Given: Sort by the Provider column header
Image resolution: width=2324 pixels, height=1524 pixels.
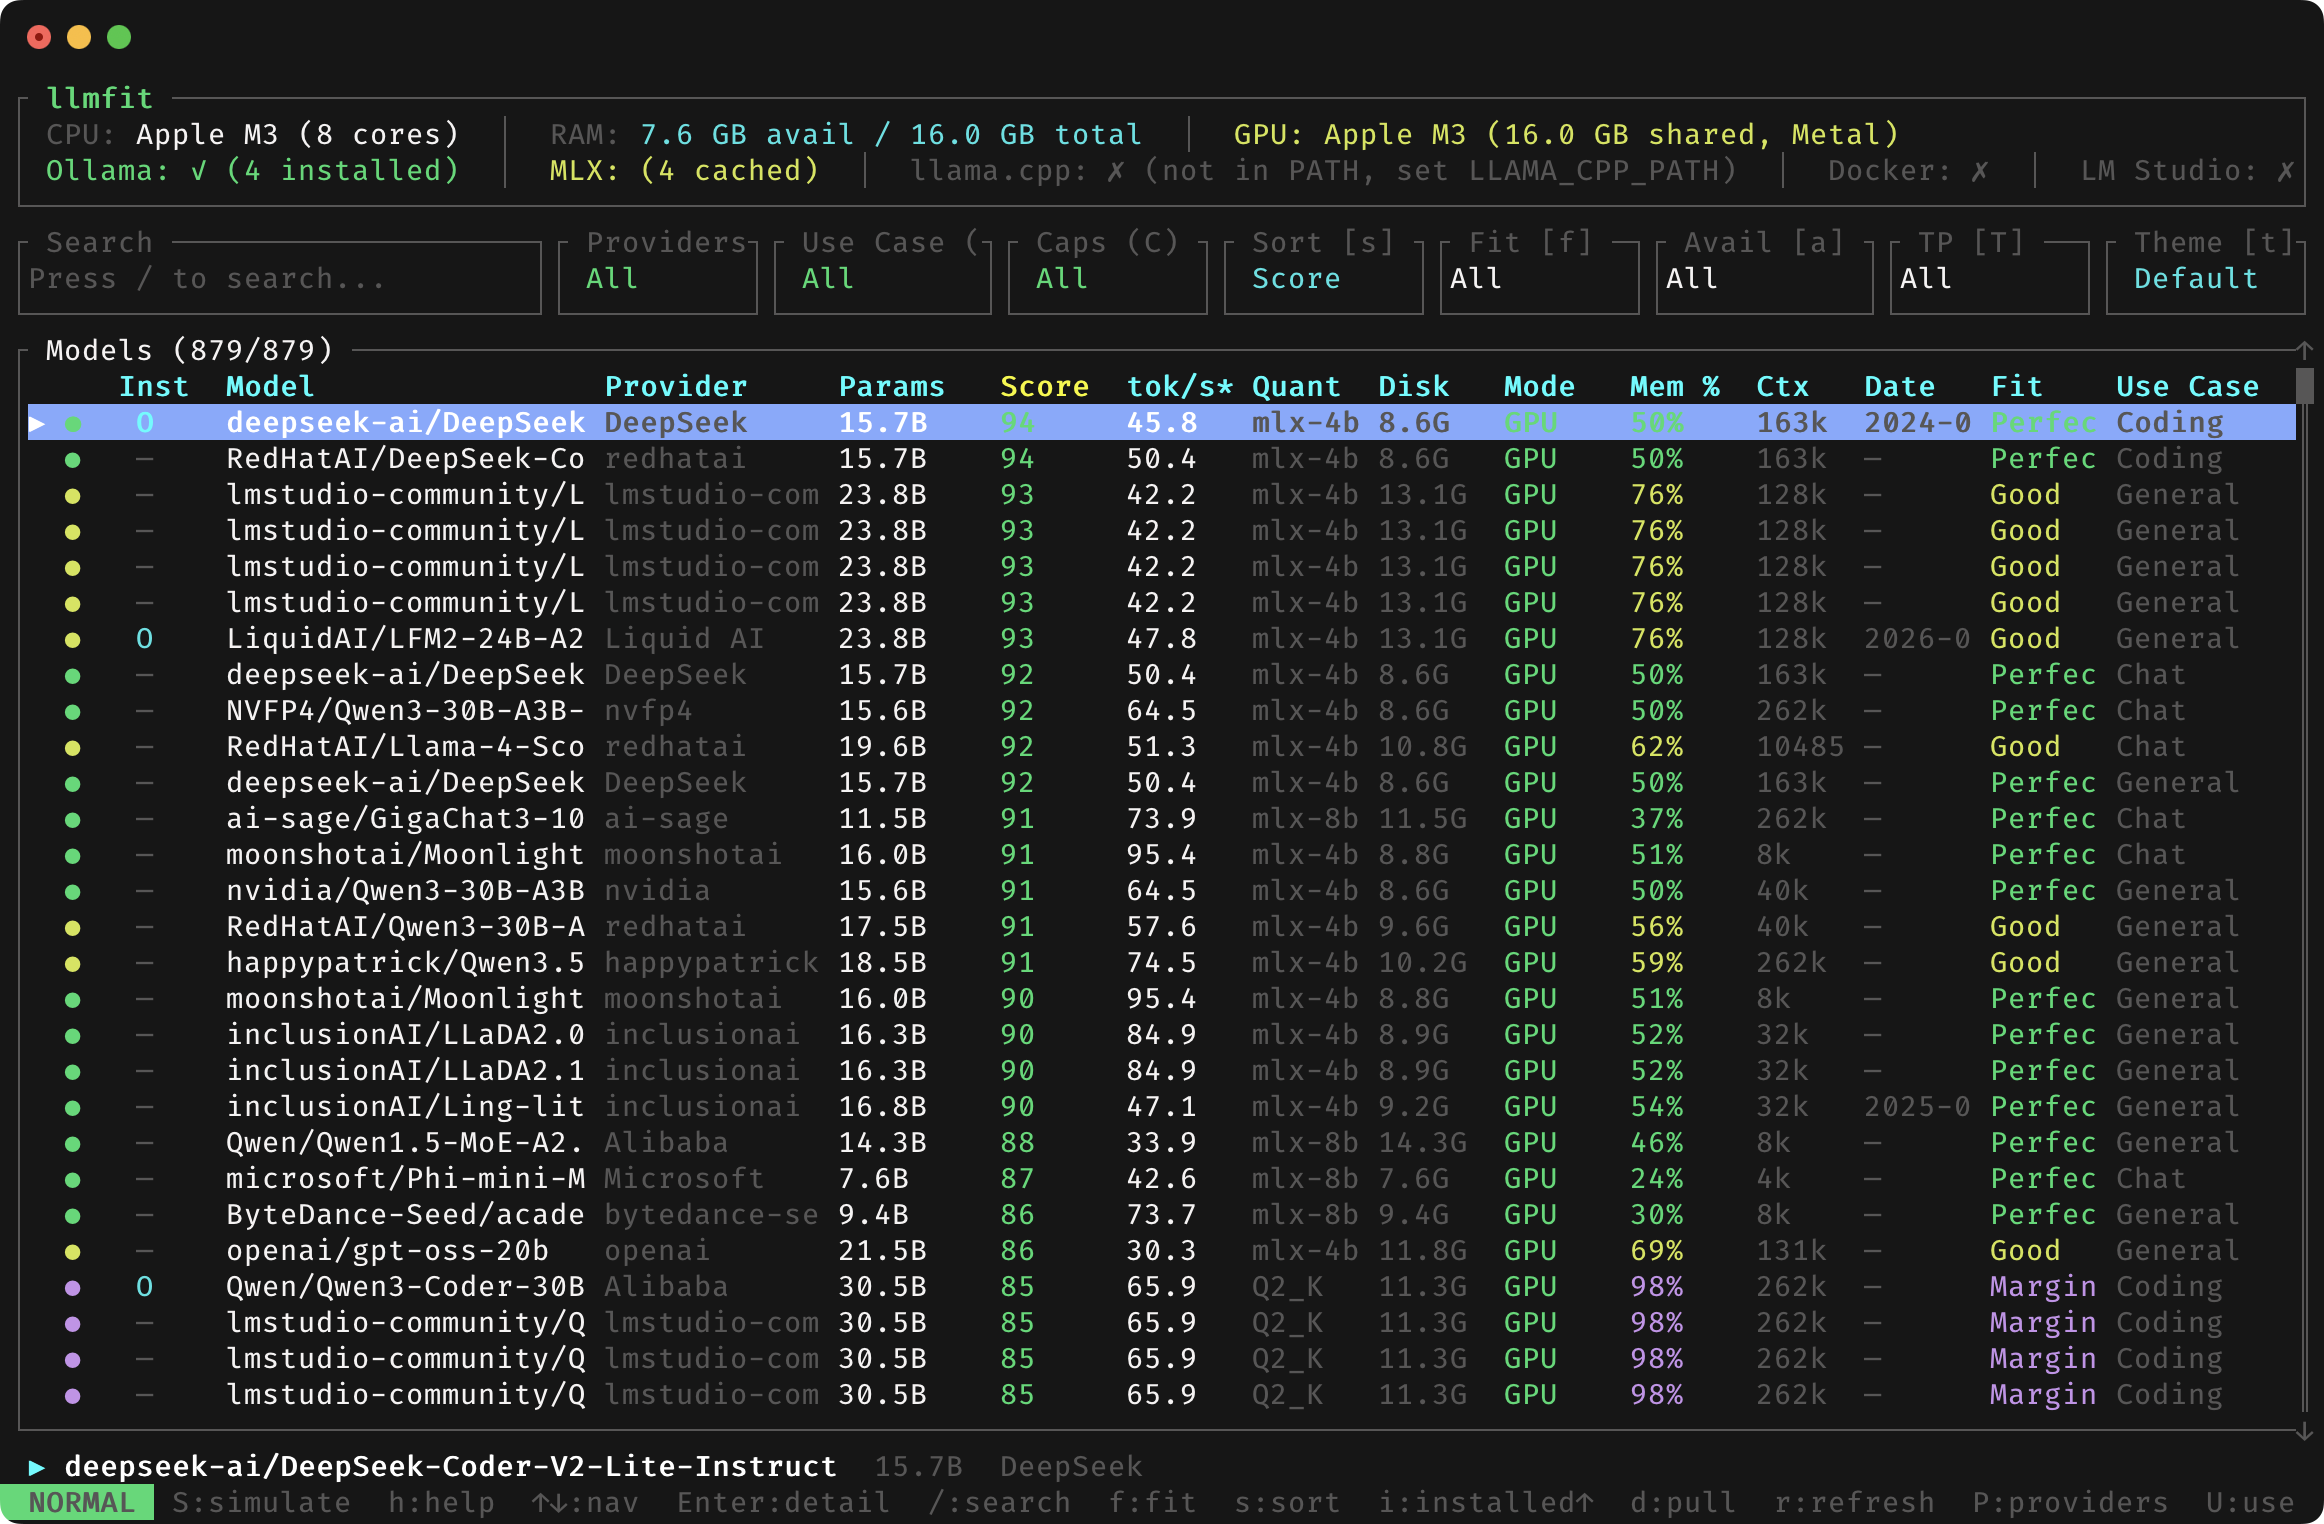Looking at the screenshot, I should pyautogui.click(x=676, y=387).
